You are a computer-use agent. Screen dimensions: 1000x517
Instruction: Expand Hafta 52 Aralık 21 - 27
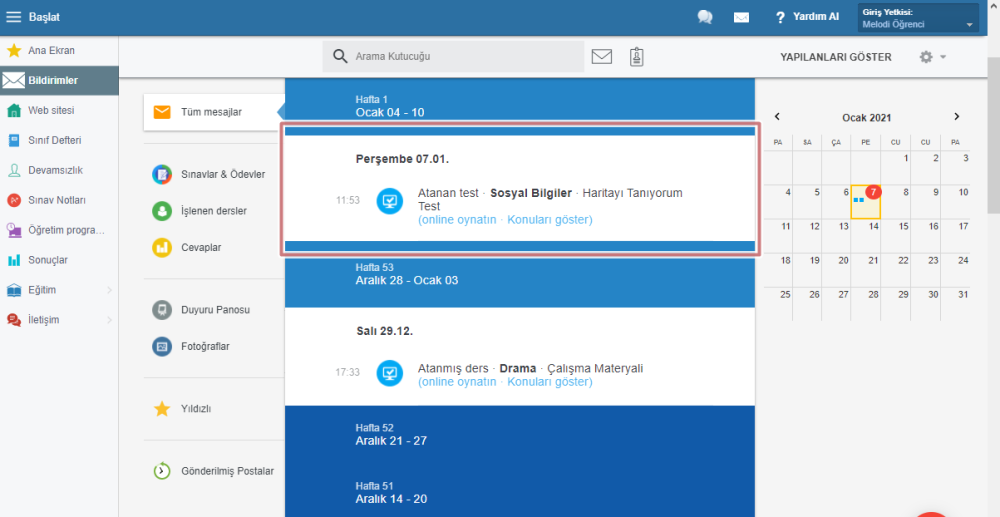520,435
